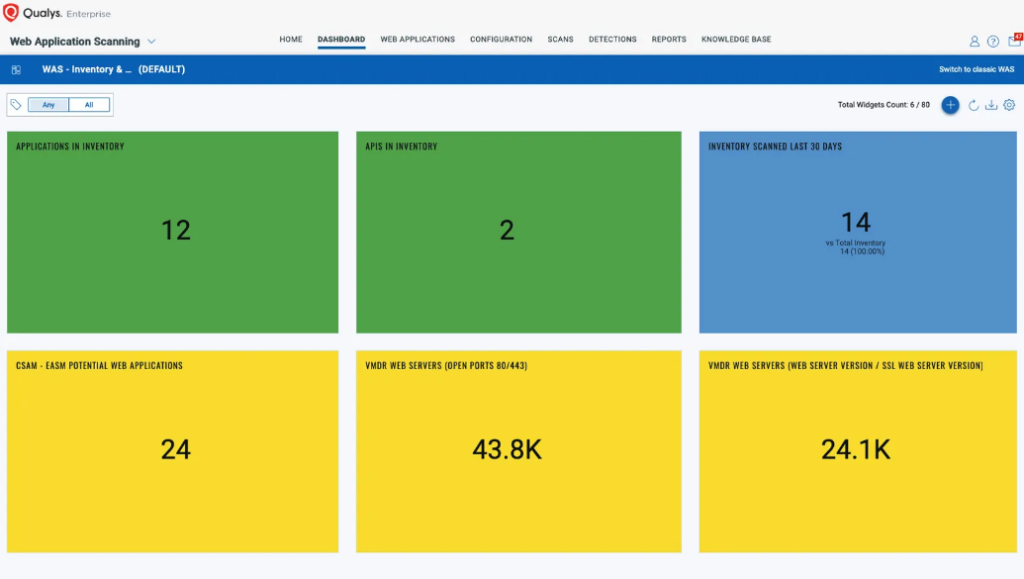Open the Detections tab
The height and width of the screenshot is (579, 1024).
pyautogui.click(x=612, y=39)
